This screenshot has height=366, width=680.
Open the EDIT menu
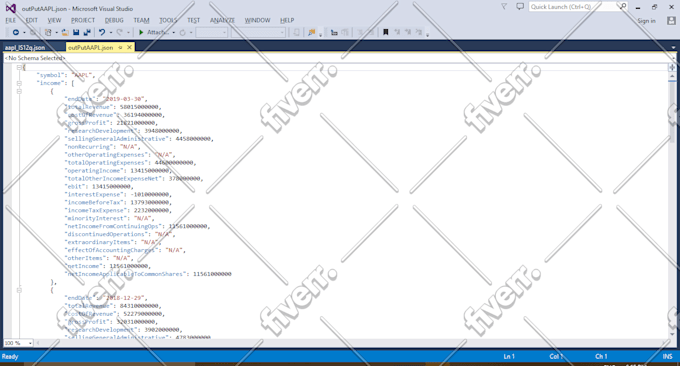click(32, 20)
